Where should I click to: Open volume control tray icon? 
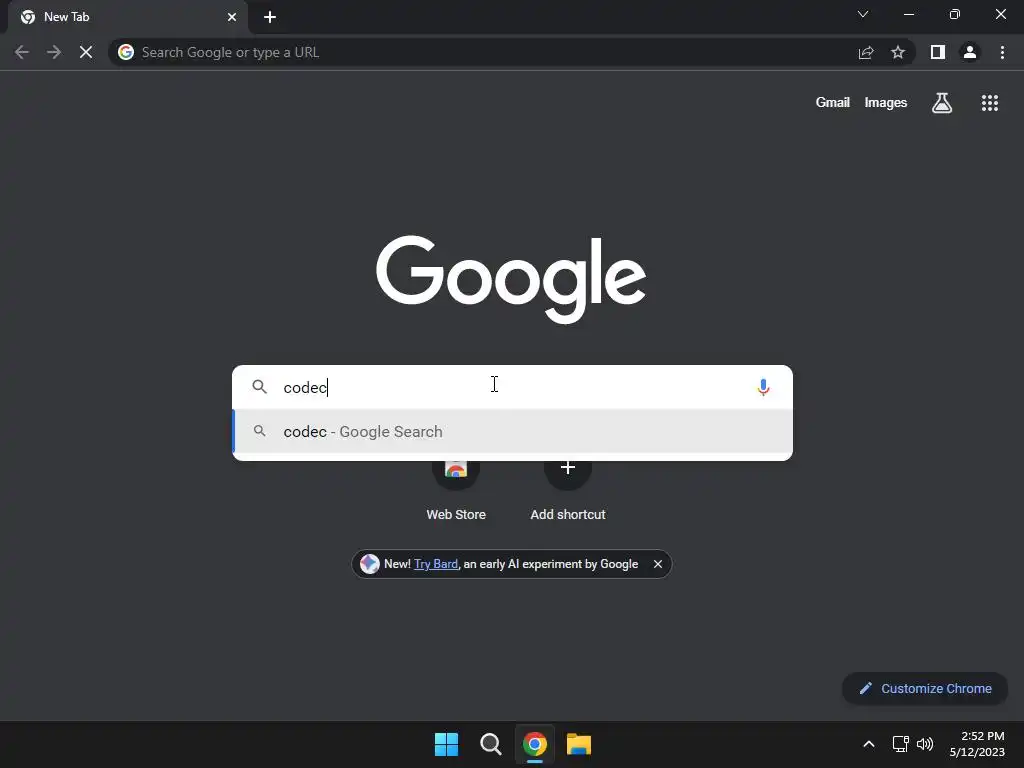[x=925, y=744]
